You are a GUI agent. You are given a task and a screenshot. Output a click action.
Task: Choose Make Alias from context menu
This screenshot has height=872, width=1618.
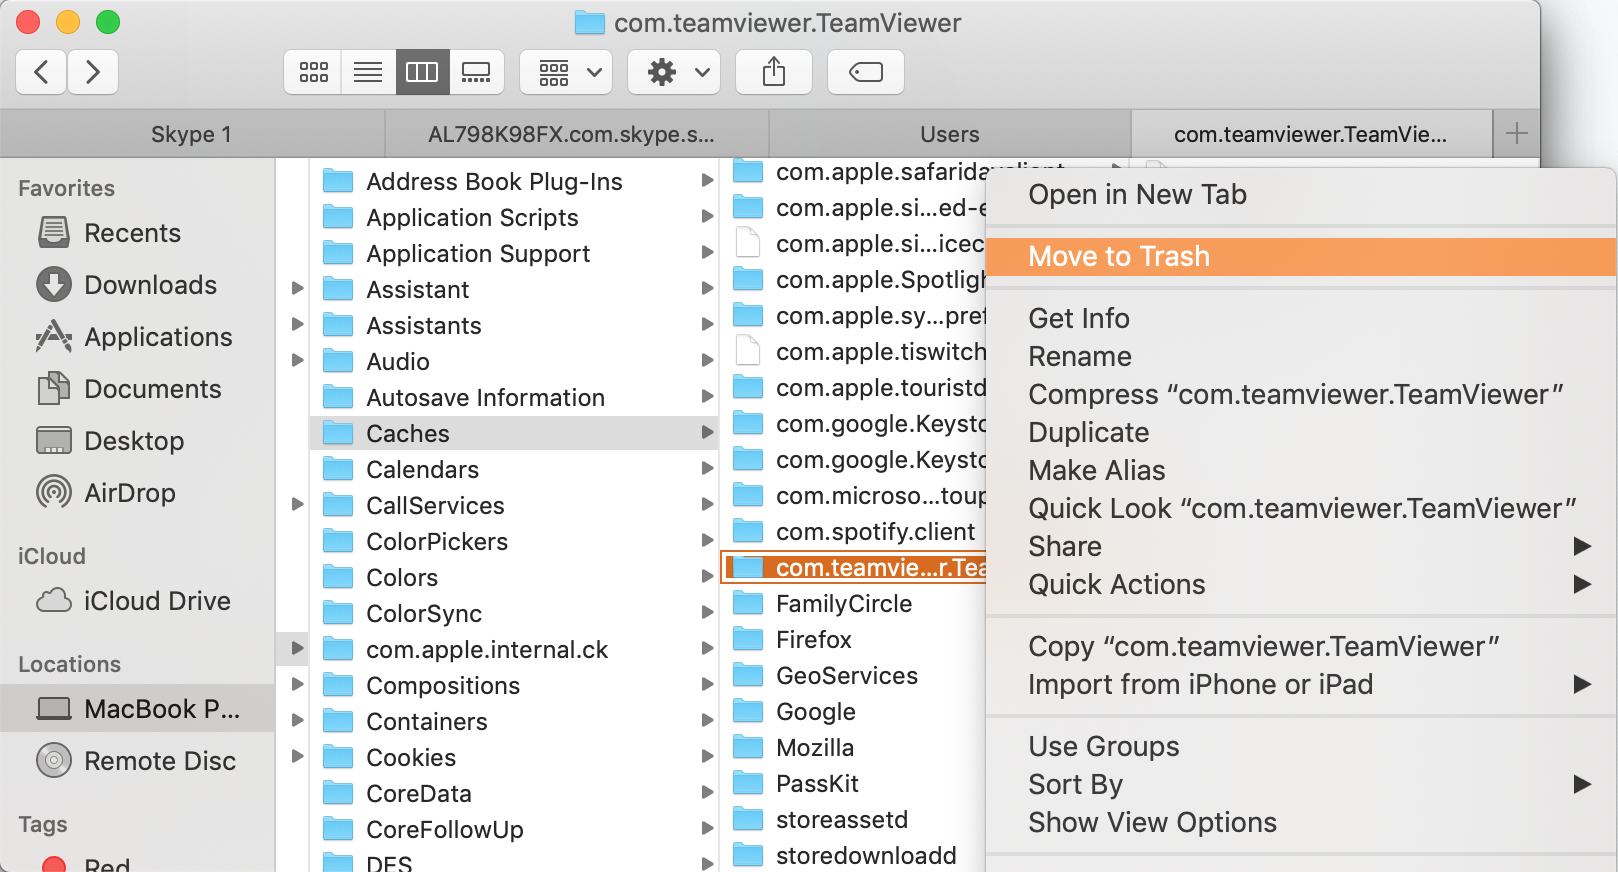pyautogui.click(x=1301, y=471)
